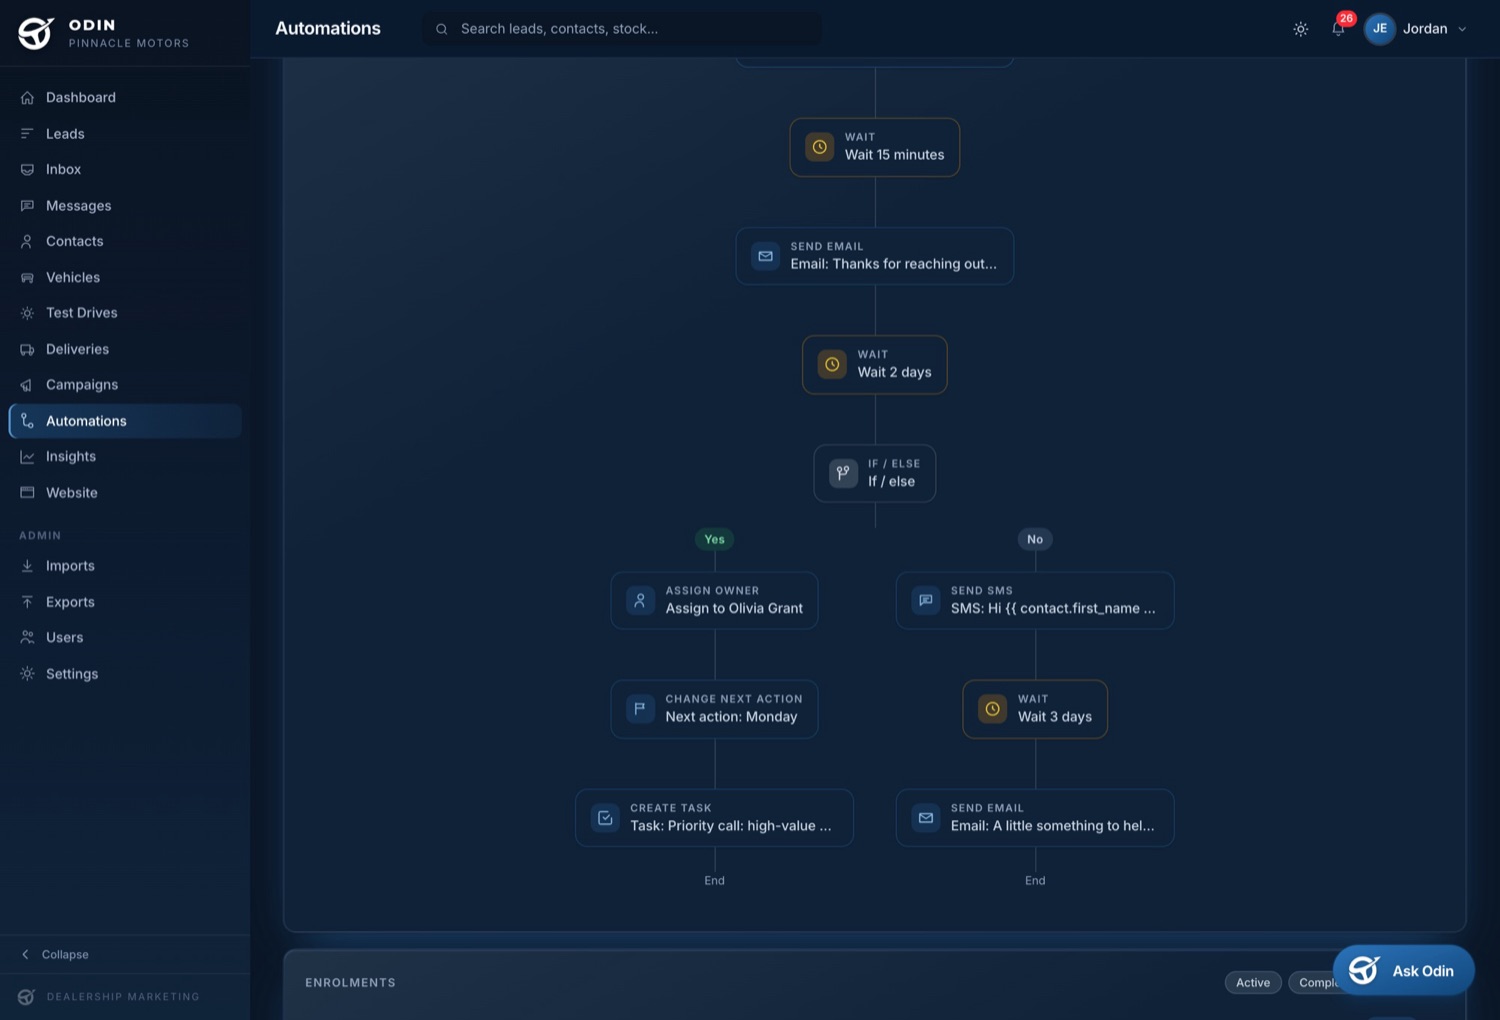Click the No branch label
The image size is (1500, 1020).
[1035, 539]
